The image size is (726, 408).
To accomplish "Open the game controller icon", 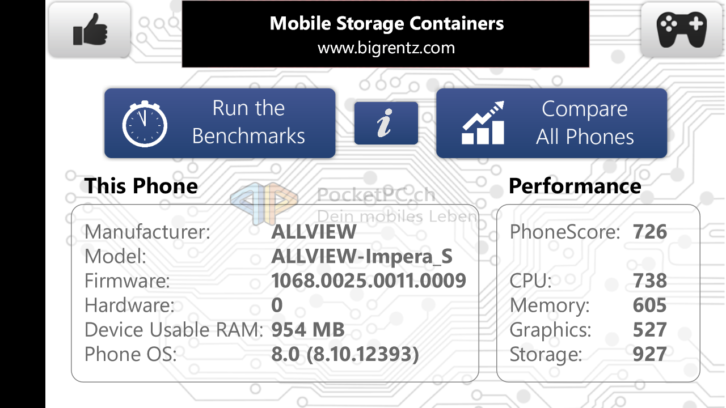I will [682, 30].
